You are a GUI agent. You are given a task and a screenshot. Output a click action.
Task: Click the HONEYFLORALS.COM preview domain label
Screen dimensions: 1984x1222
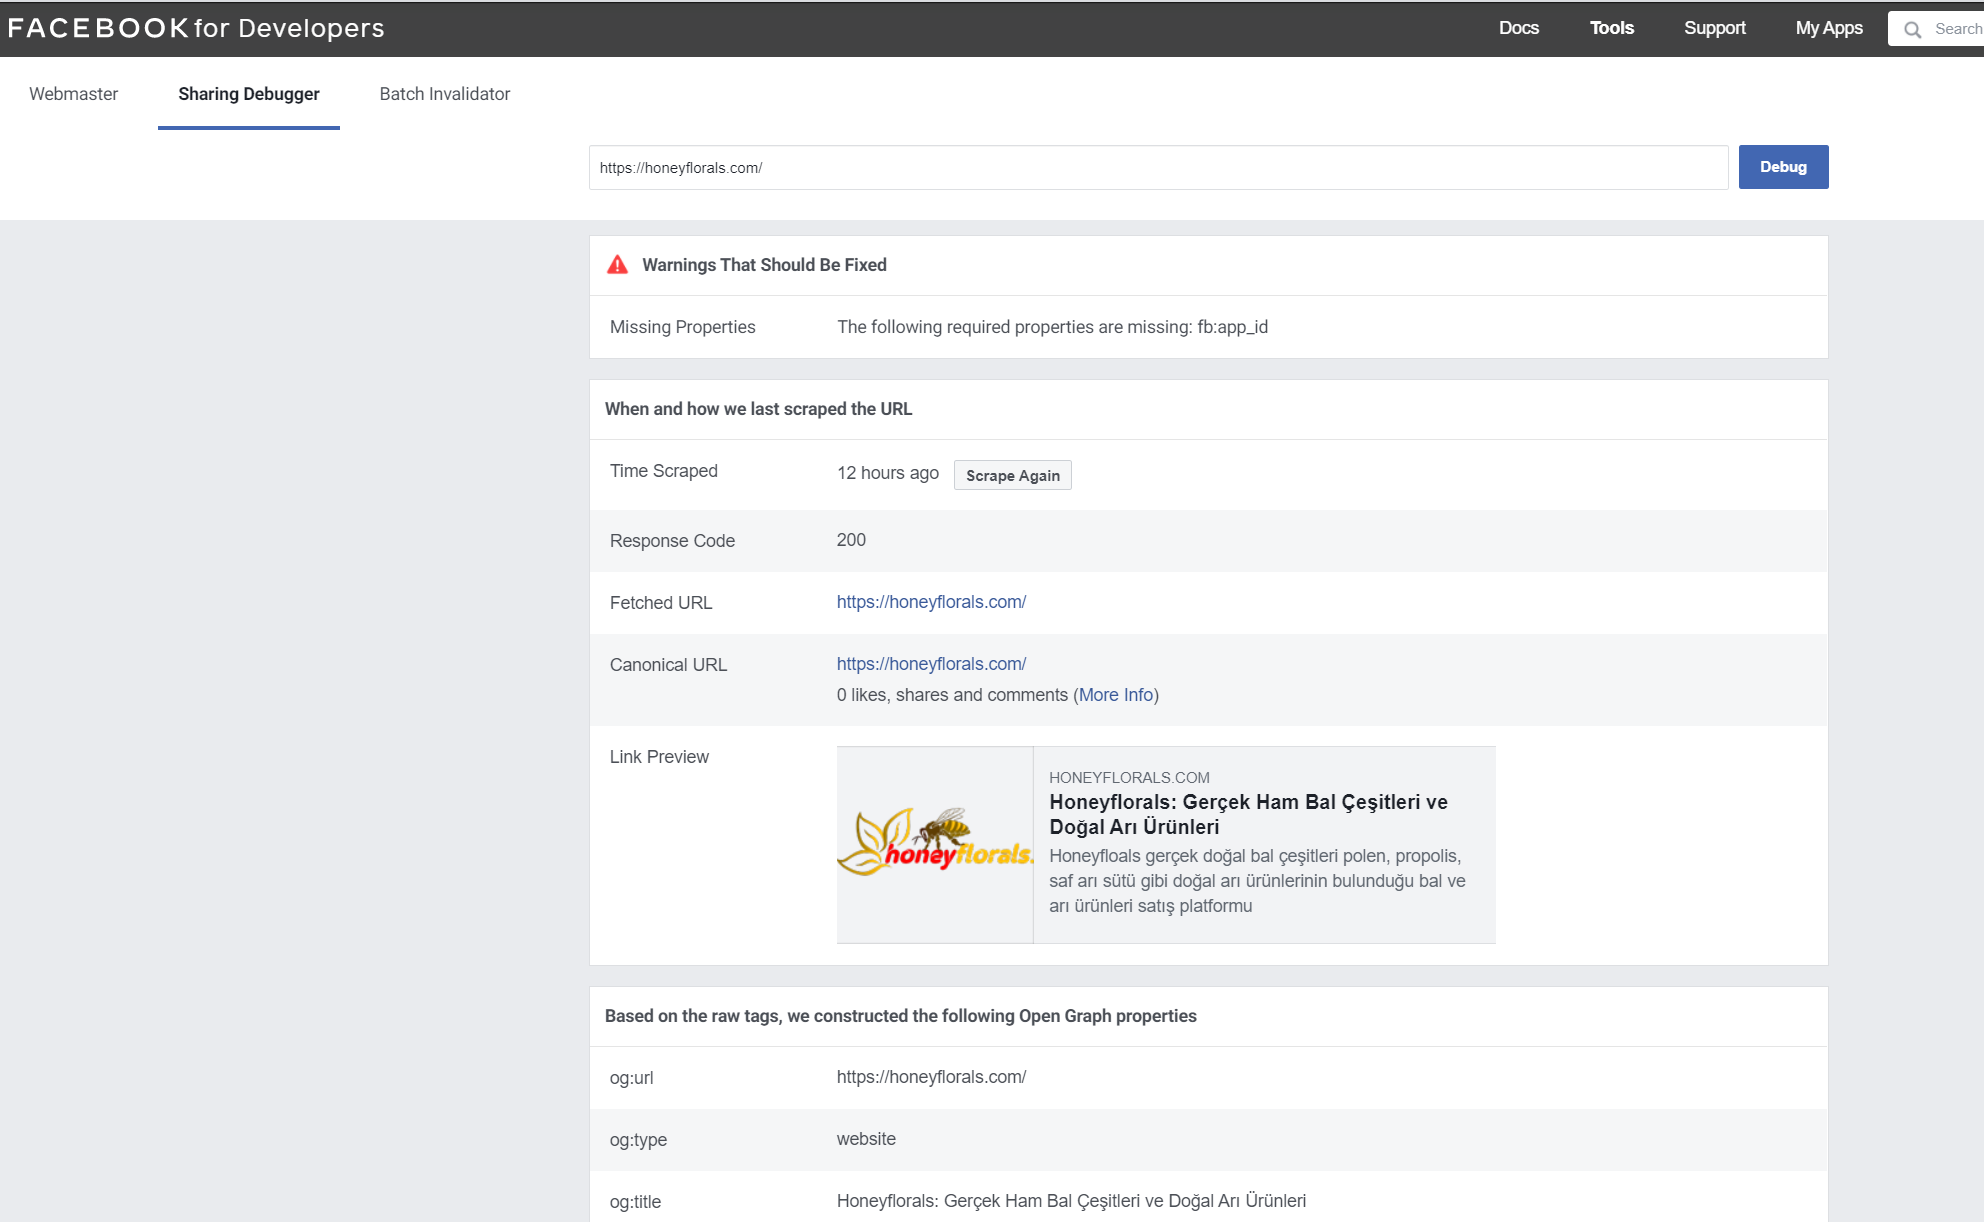[1129, 777]
